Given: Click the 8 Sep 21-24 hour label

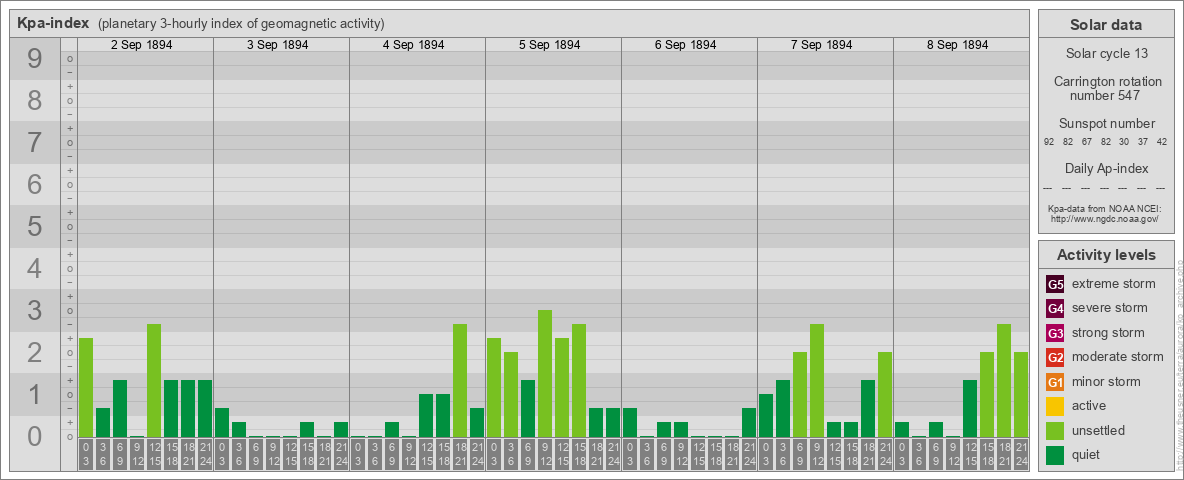Looking at the screenshot, I should 1020,454.
